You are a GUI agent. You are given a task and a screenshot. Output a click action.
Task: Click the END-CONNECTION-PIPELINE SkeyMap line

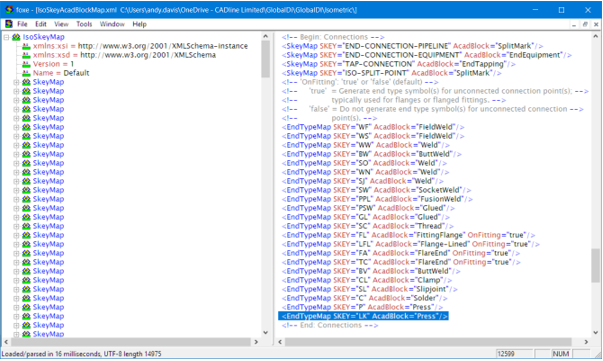click(412, 46)
